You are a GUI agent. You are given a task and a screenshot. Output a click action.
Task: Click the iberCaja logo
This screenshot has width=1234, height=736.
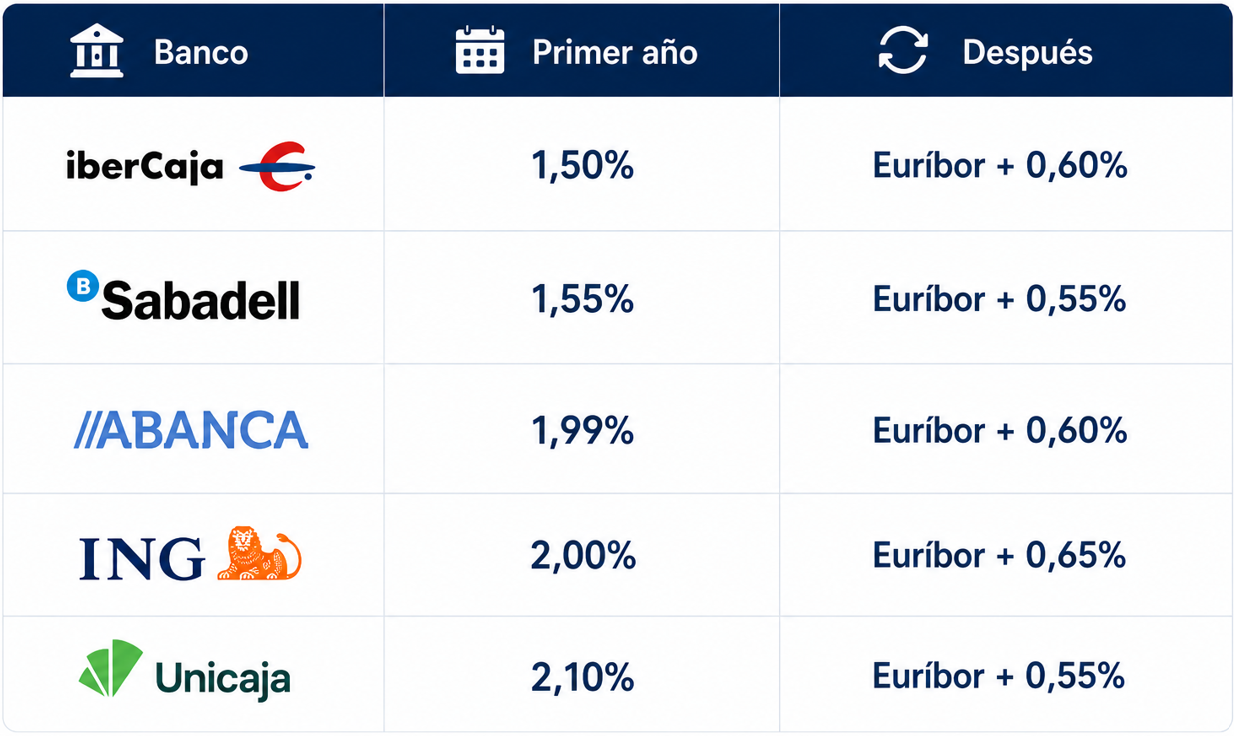(x=190, y=166)
